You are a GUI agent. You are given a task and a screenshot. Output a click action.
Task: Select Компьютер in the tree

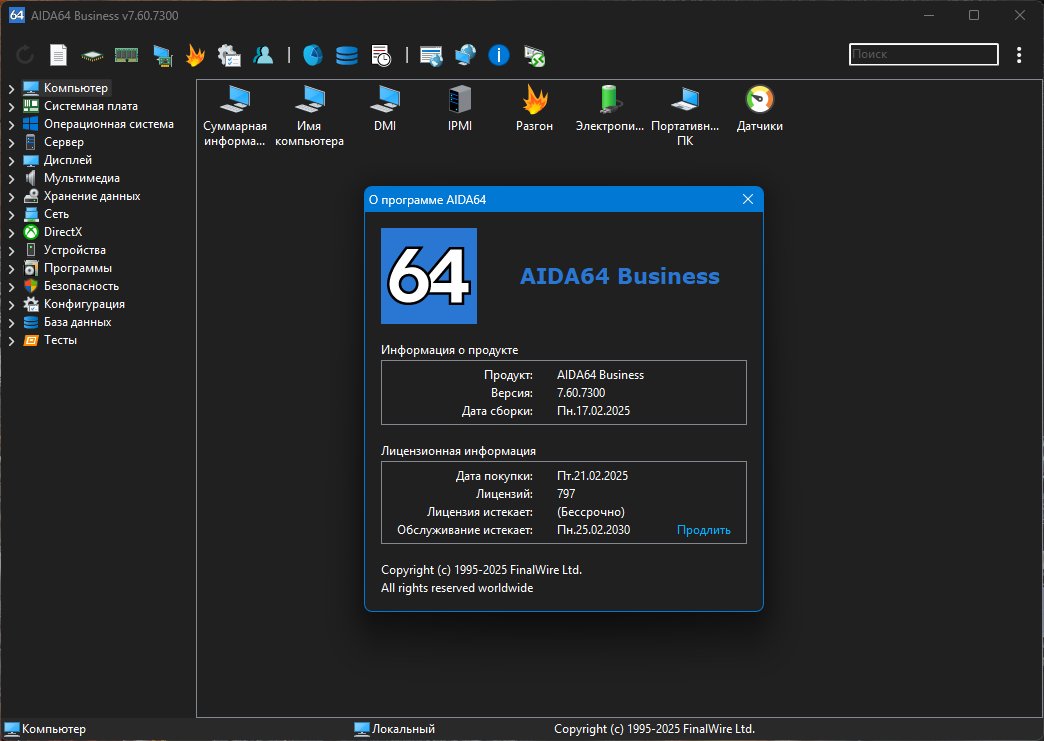click(x=75, y=88)
